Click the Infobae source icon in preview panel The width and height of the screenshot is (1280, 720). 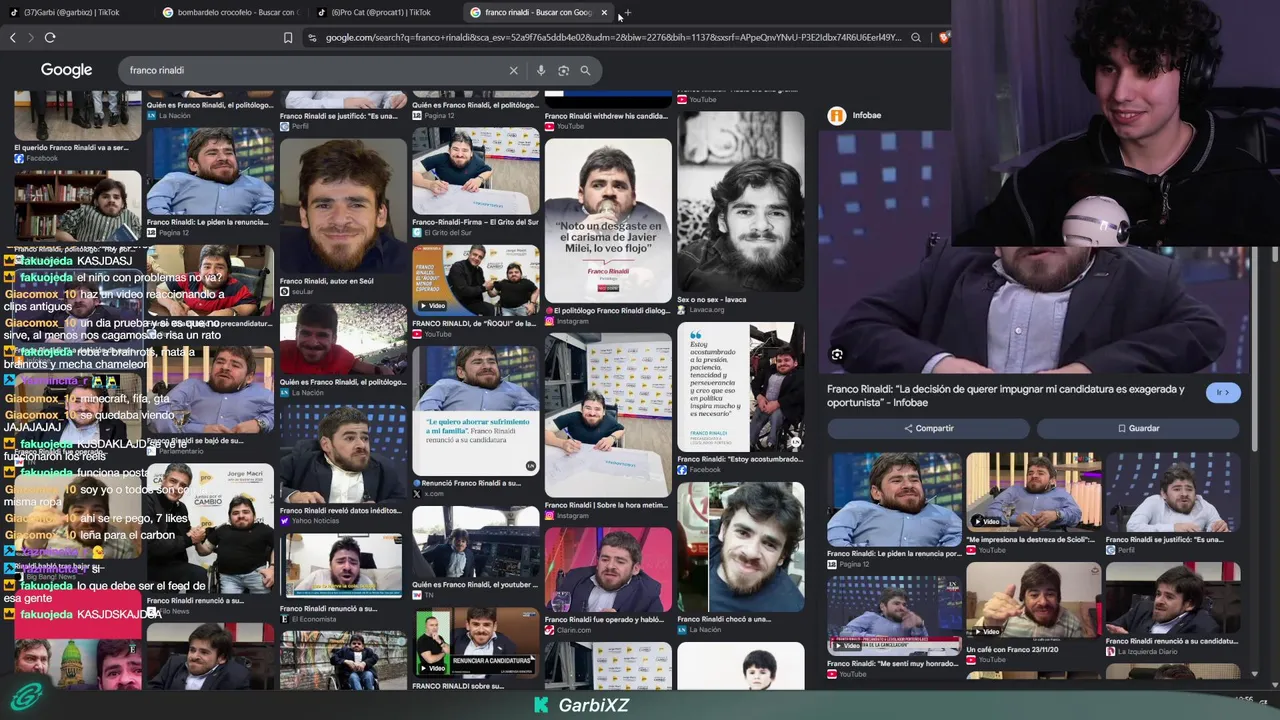[837, 115]
